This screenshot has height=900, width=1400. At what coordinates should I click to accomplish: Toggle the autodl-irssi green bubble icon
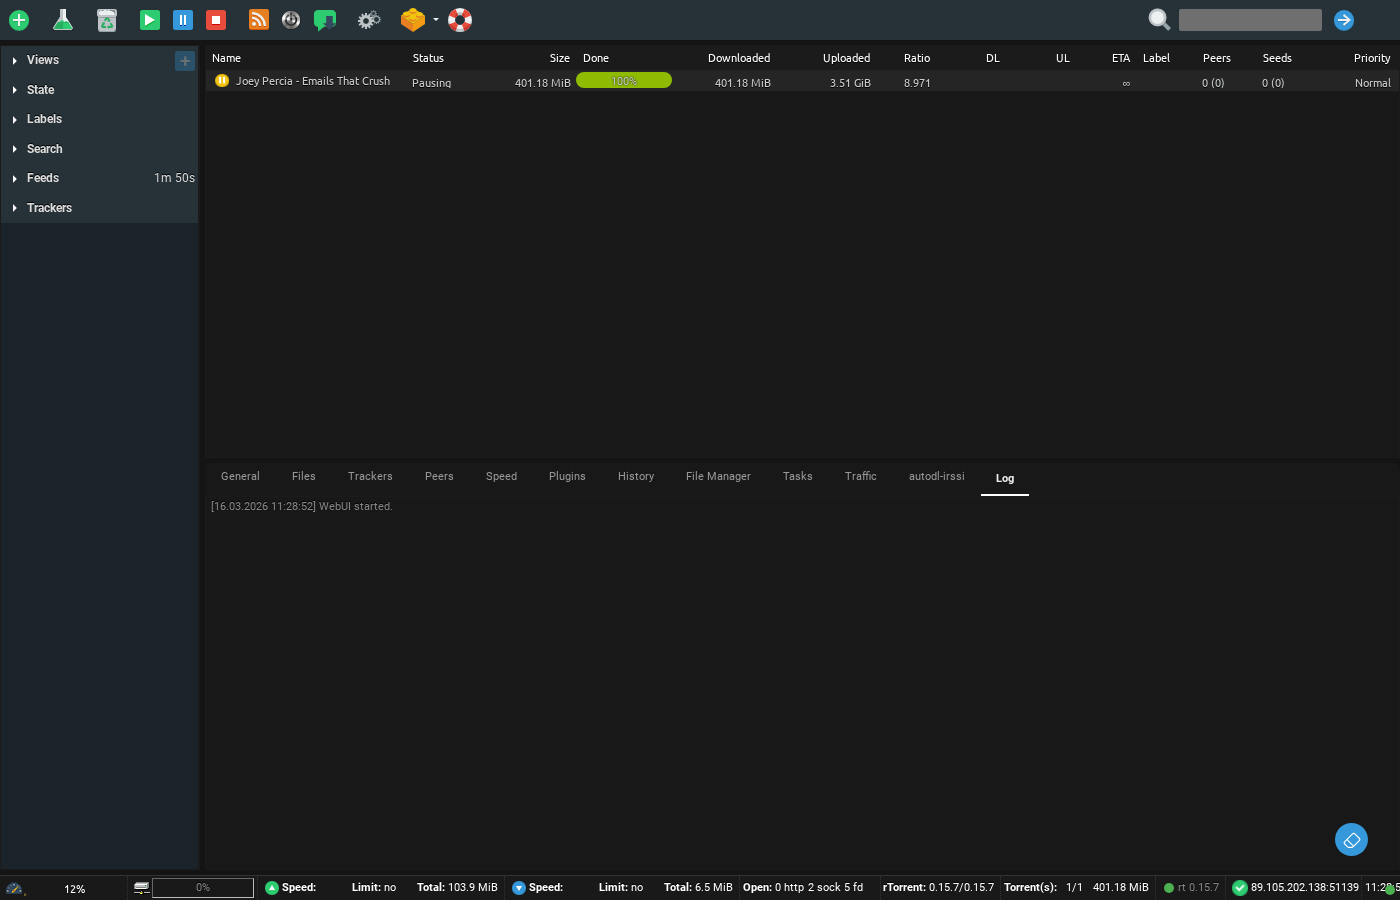pyautogui.click(x=325, y=20)
